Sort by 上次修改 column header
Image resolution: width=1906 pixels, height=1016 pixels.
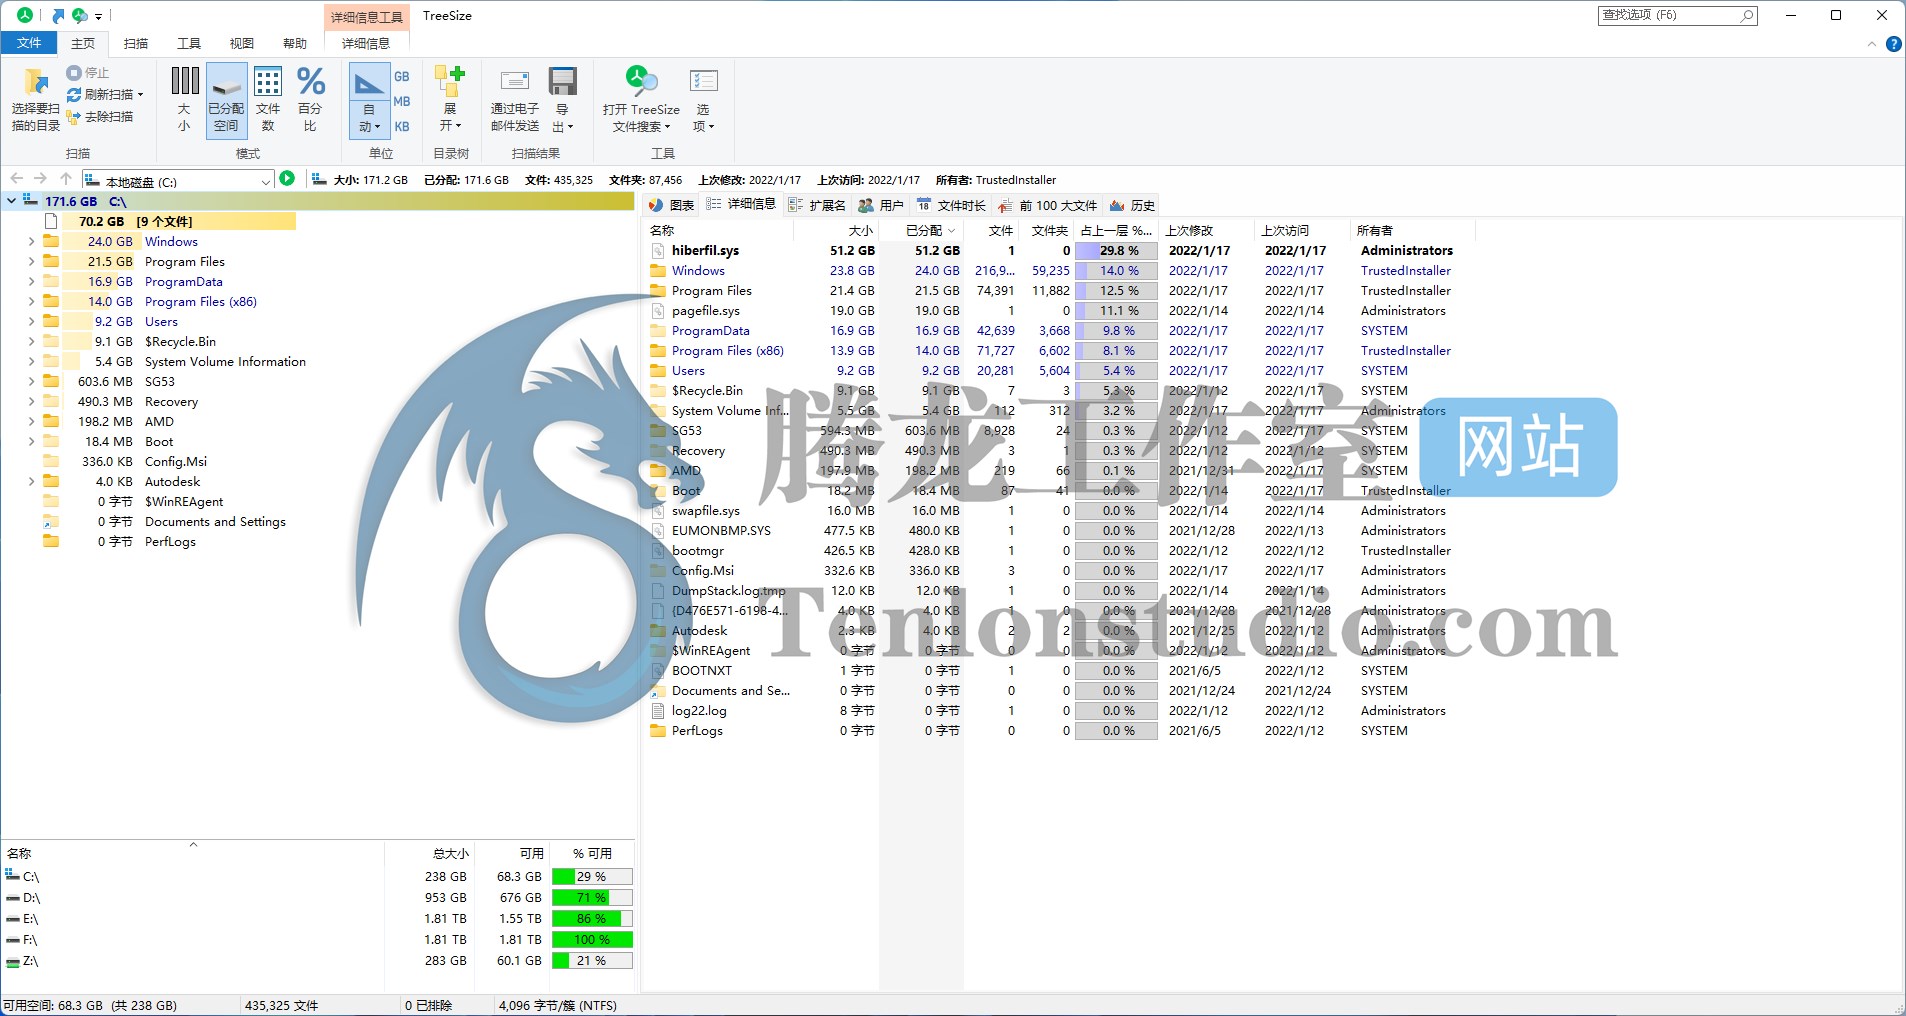[x=1207, y=231]
